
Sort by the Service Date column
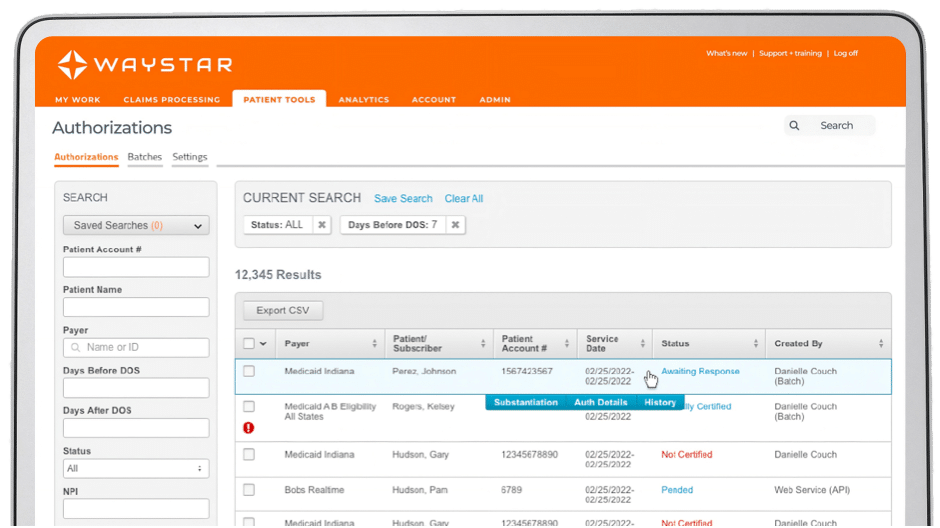pos(642,343)
